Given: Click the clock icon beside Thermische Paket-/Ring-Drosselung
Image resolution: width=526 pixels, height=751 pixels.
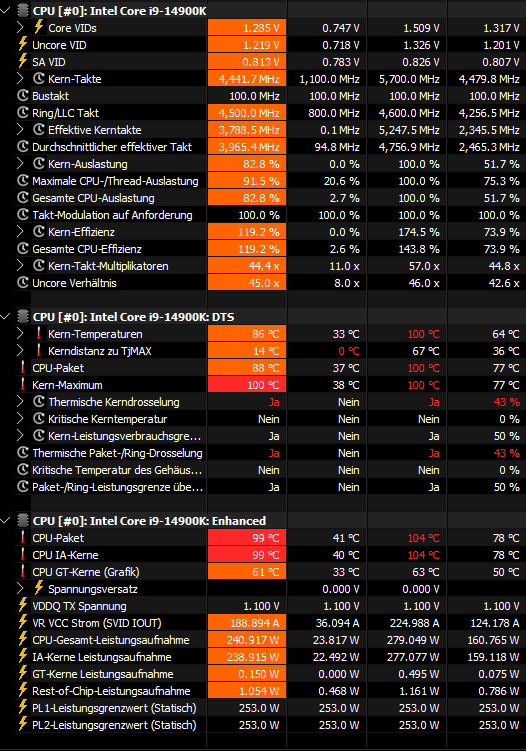Looking at the screenshot, I should click(23, 453).
